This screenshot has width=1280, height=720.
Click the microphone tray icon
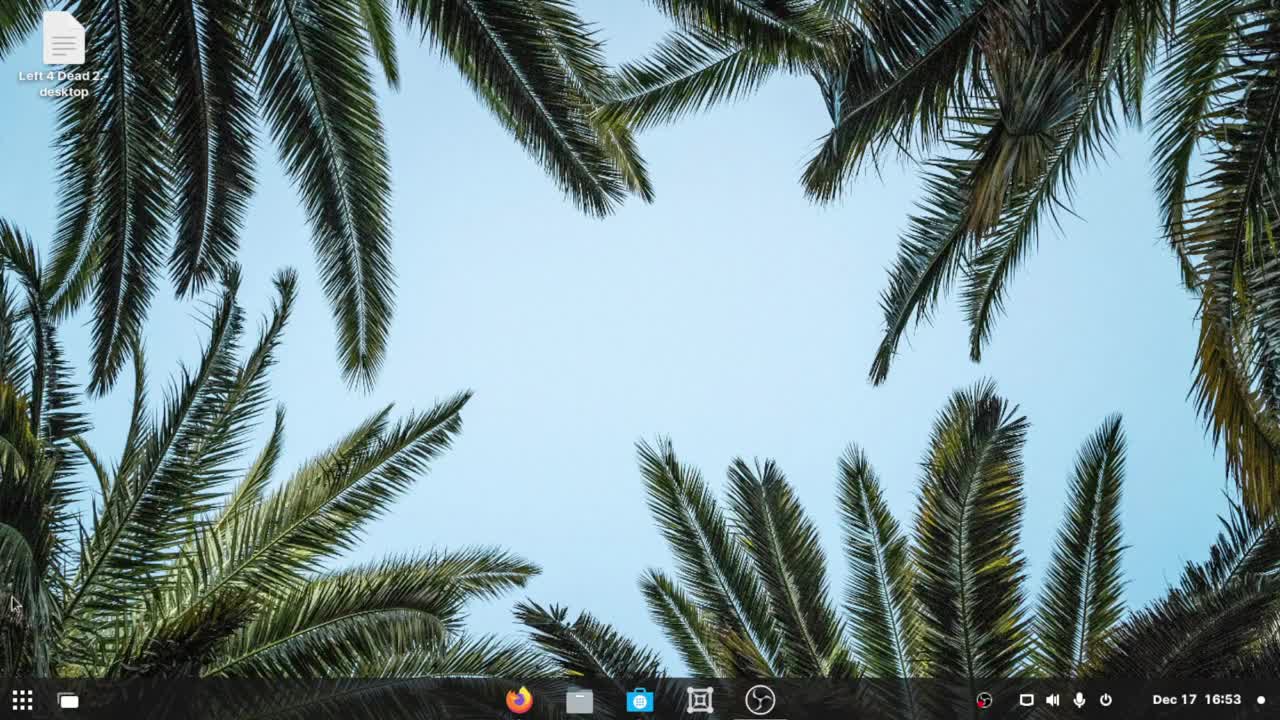(1079, 700)
